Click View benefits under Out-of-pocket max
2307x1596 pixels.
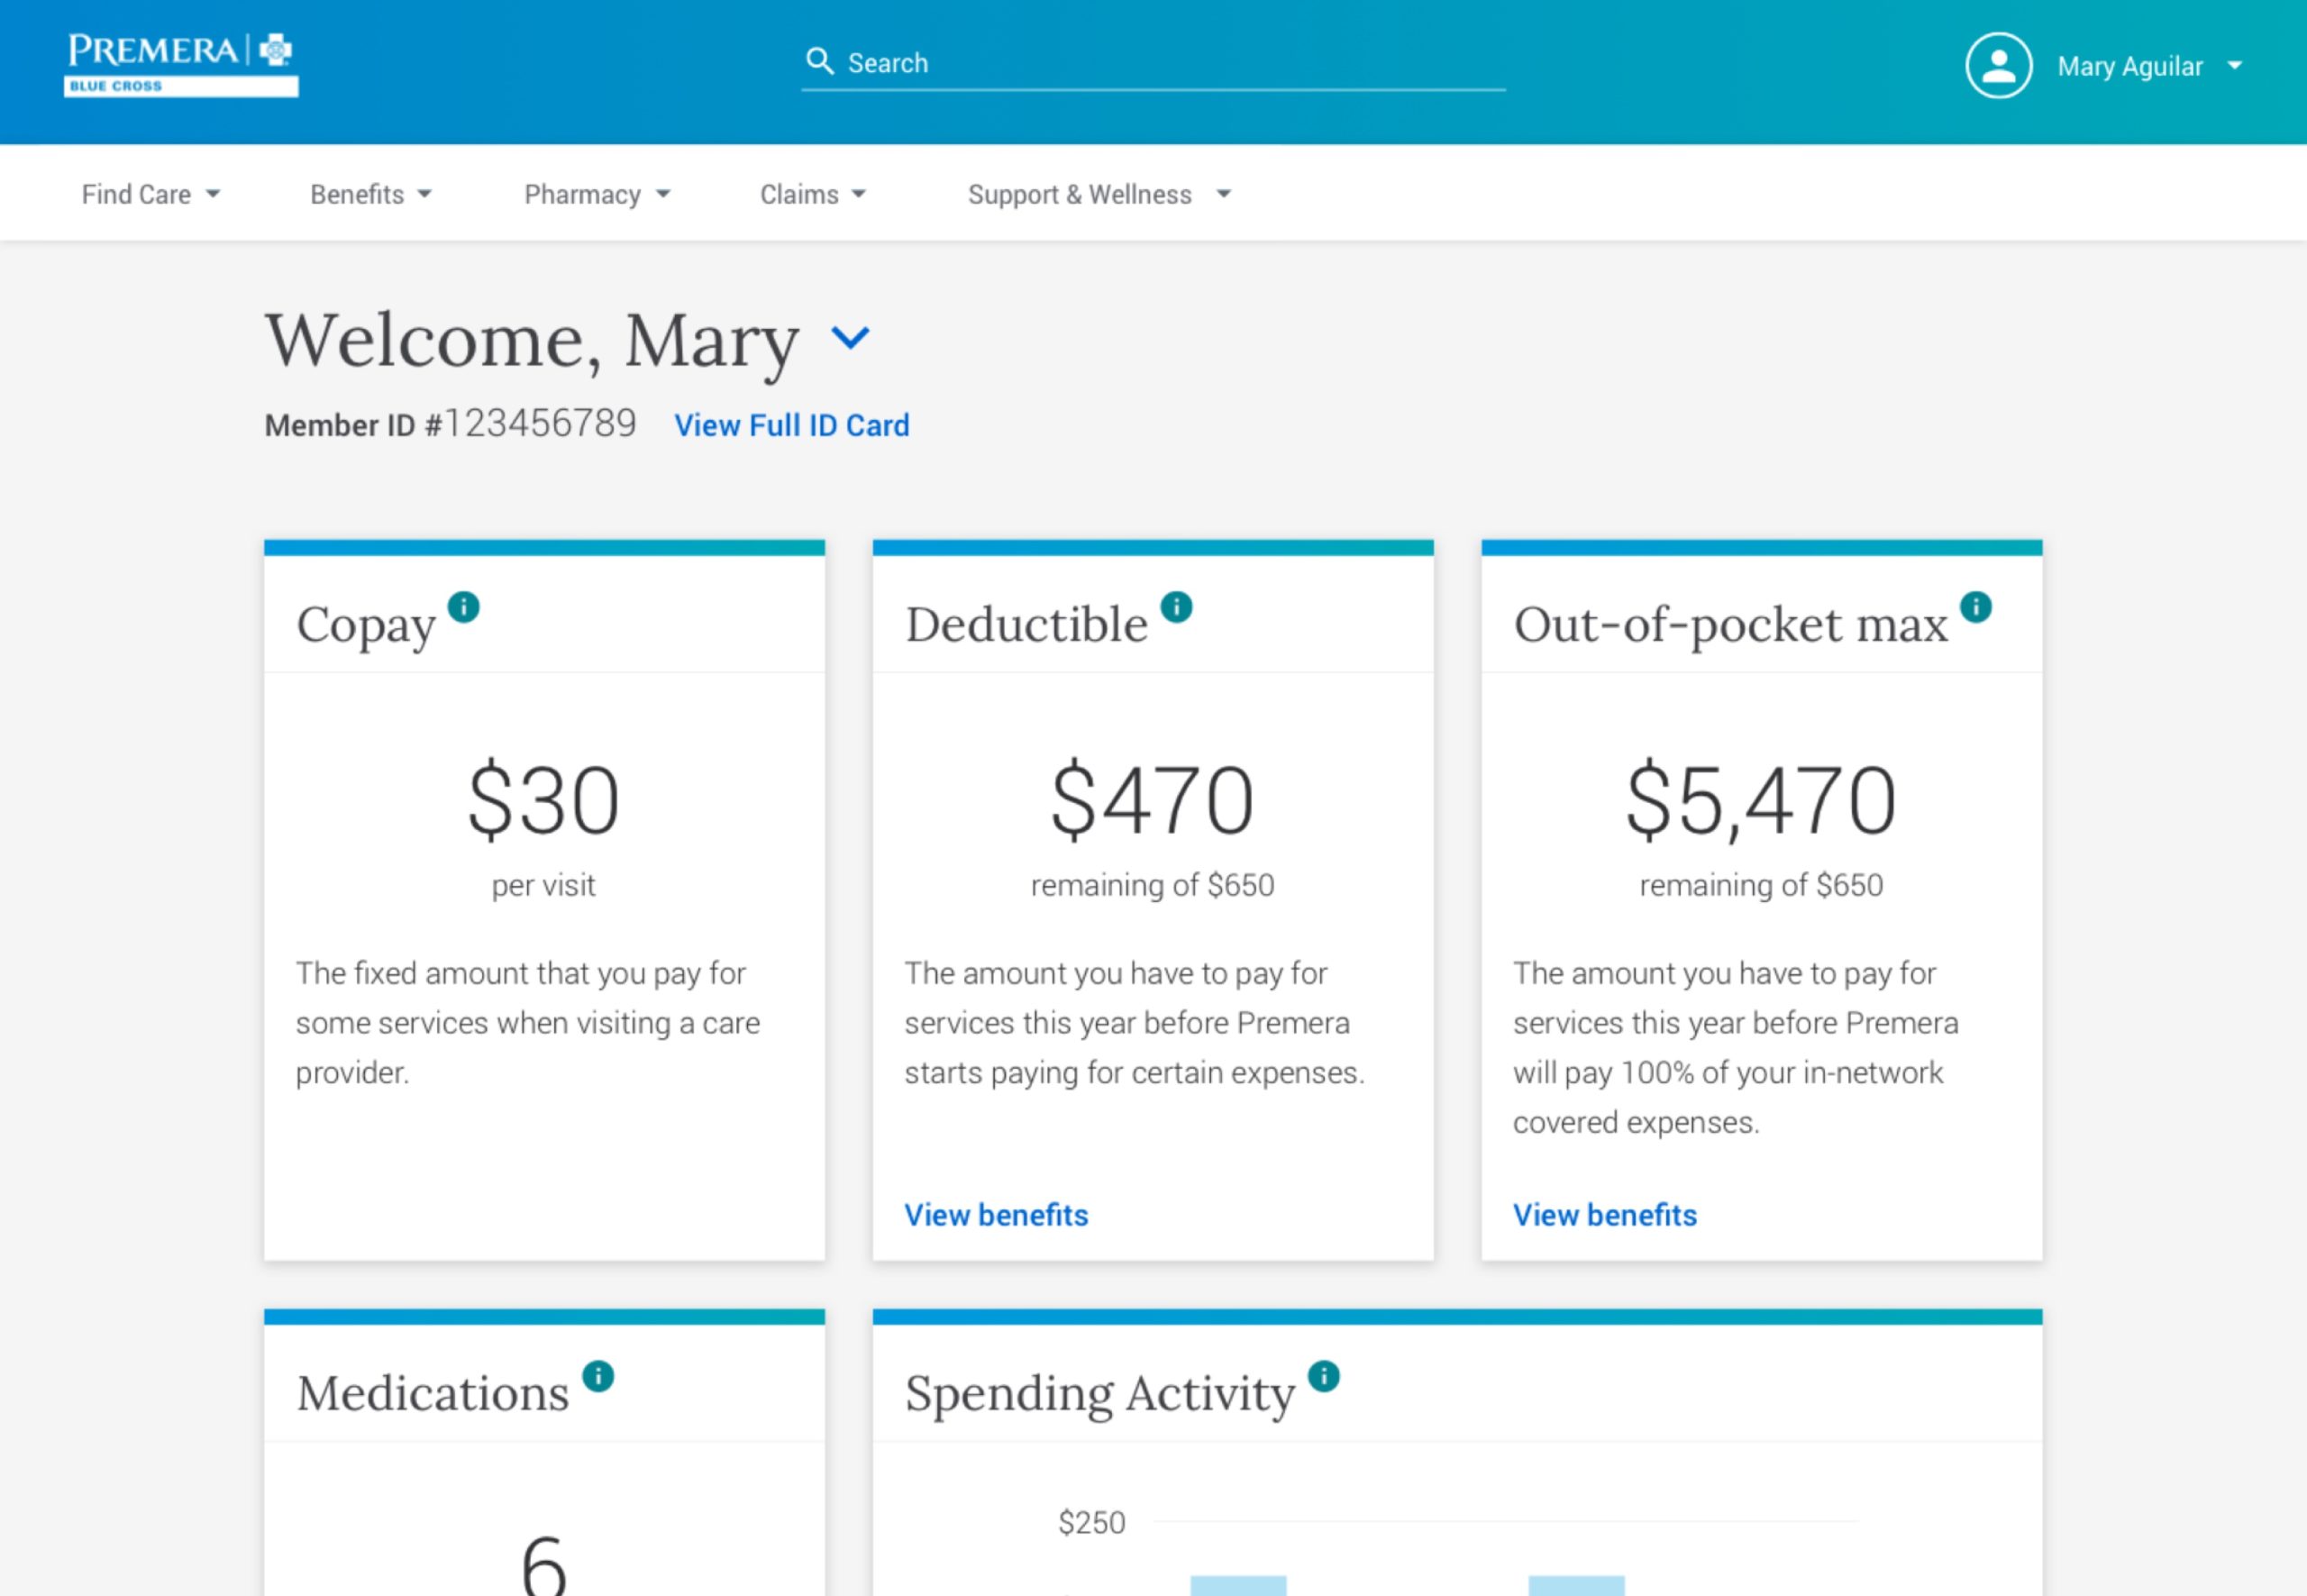click(1604, 1214)
